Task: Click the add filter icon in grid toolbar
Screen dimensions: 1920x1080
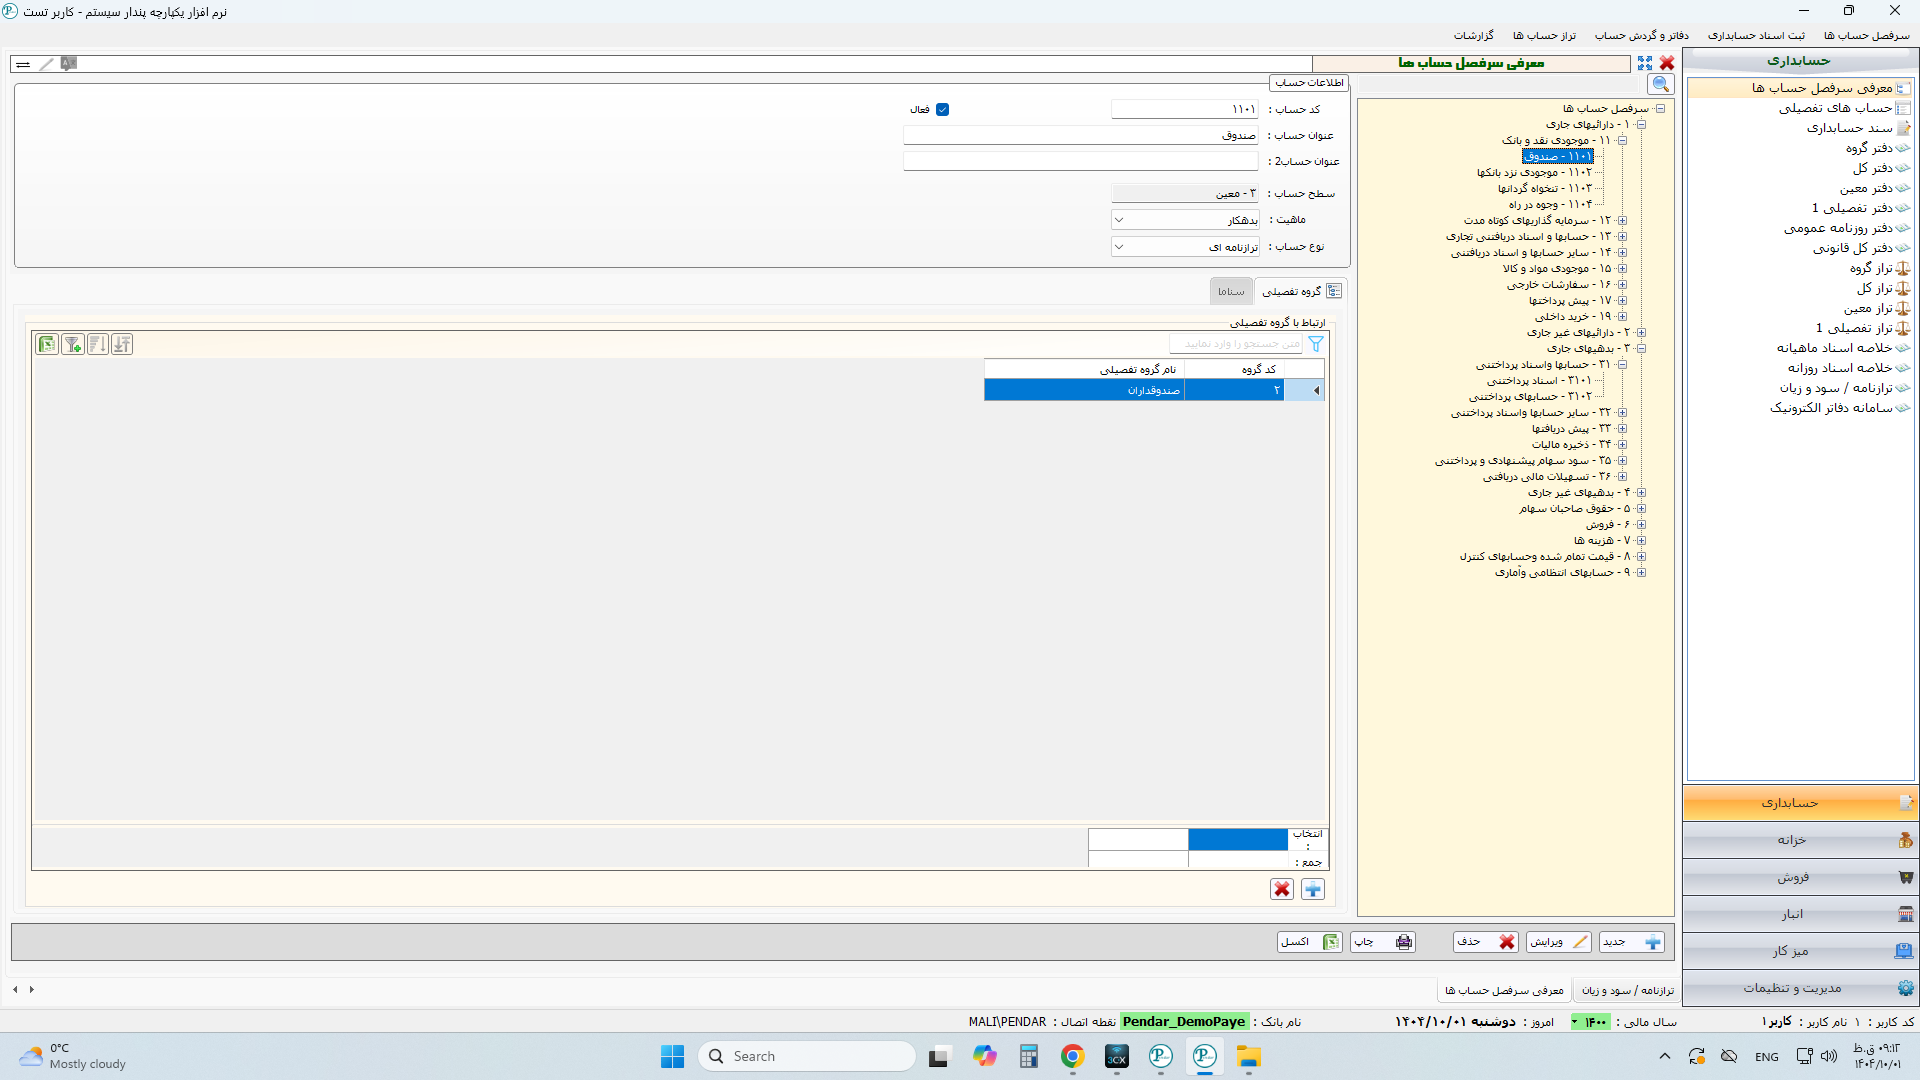Action: click(x=72, y=344)
